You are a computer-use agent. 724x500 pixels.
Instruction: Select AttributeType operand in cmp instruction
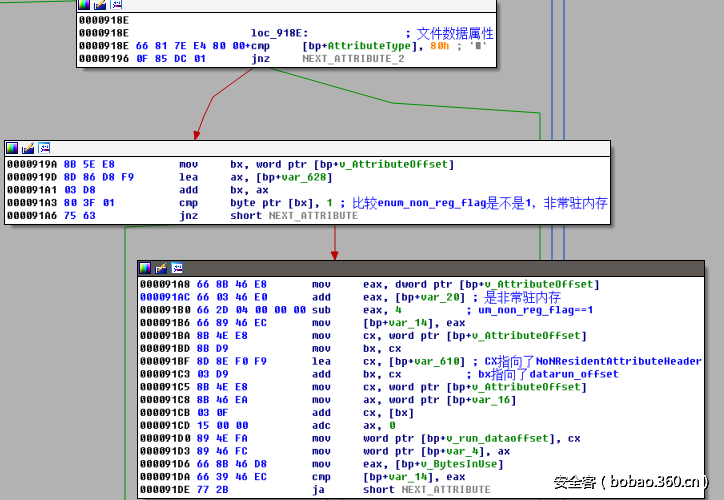pos(368,46)
